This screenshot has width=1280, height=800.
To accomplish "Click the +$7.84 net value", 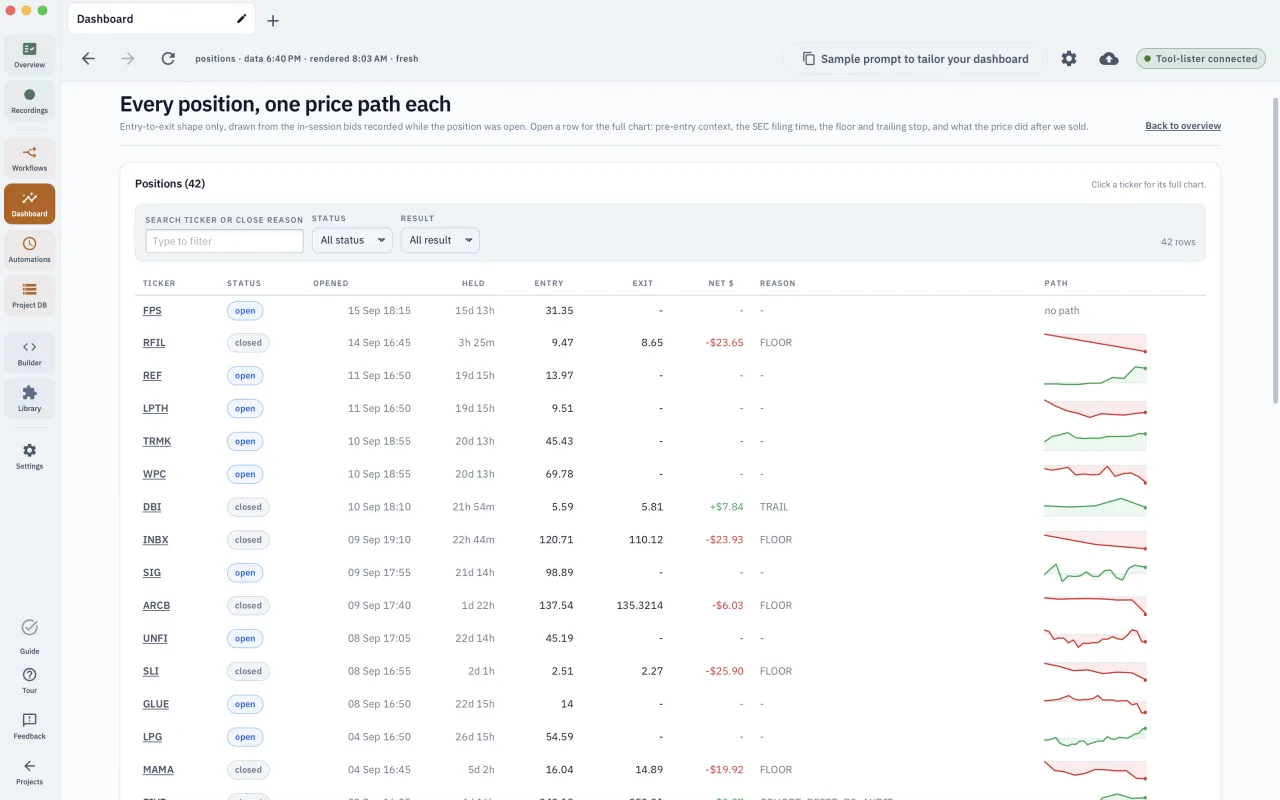I will pyautogui.click(x=727, y=507).
